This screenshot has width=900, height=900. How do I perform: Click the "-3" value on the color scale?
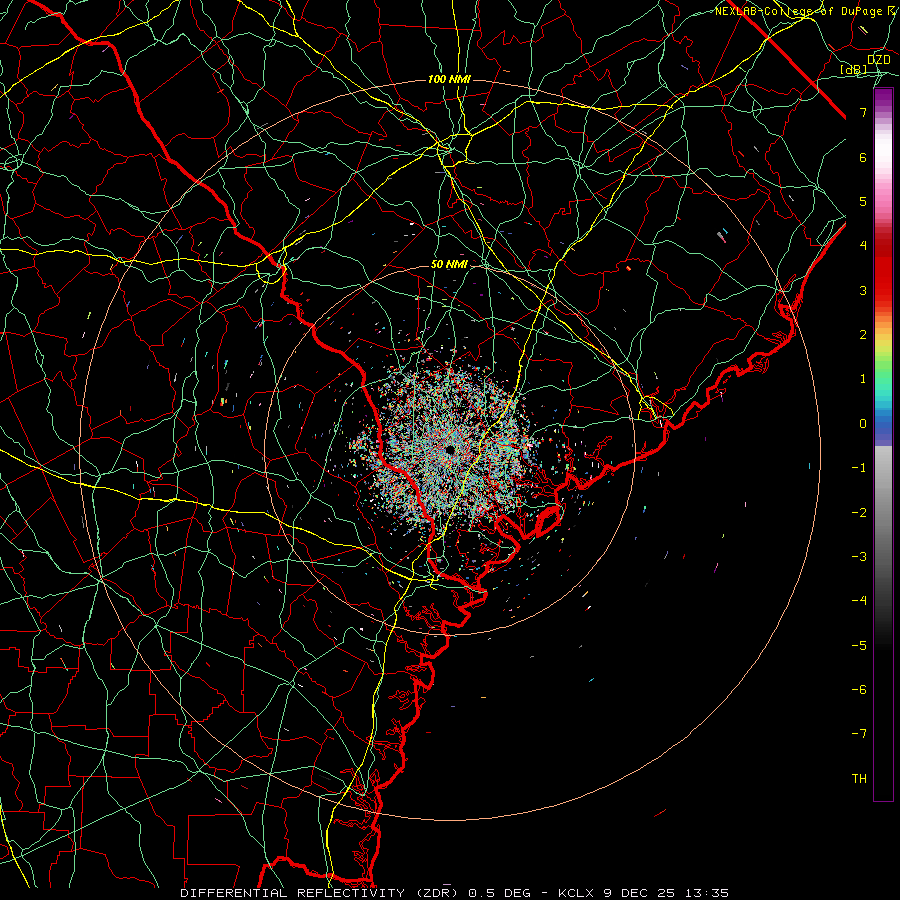(859, 556)
